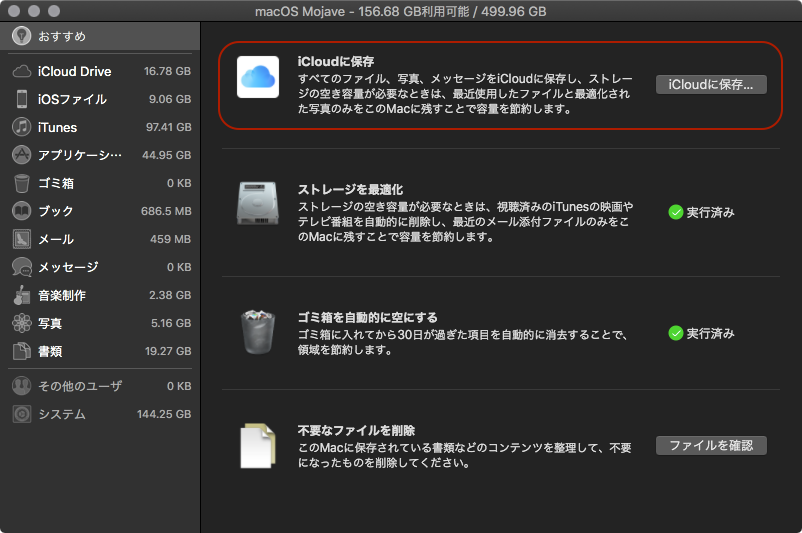The image size is (802, 533).
Task: Select ブック in the sidebar
Action: pyautogui.click(x=101, y=211)
